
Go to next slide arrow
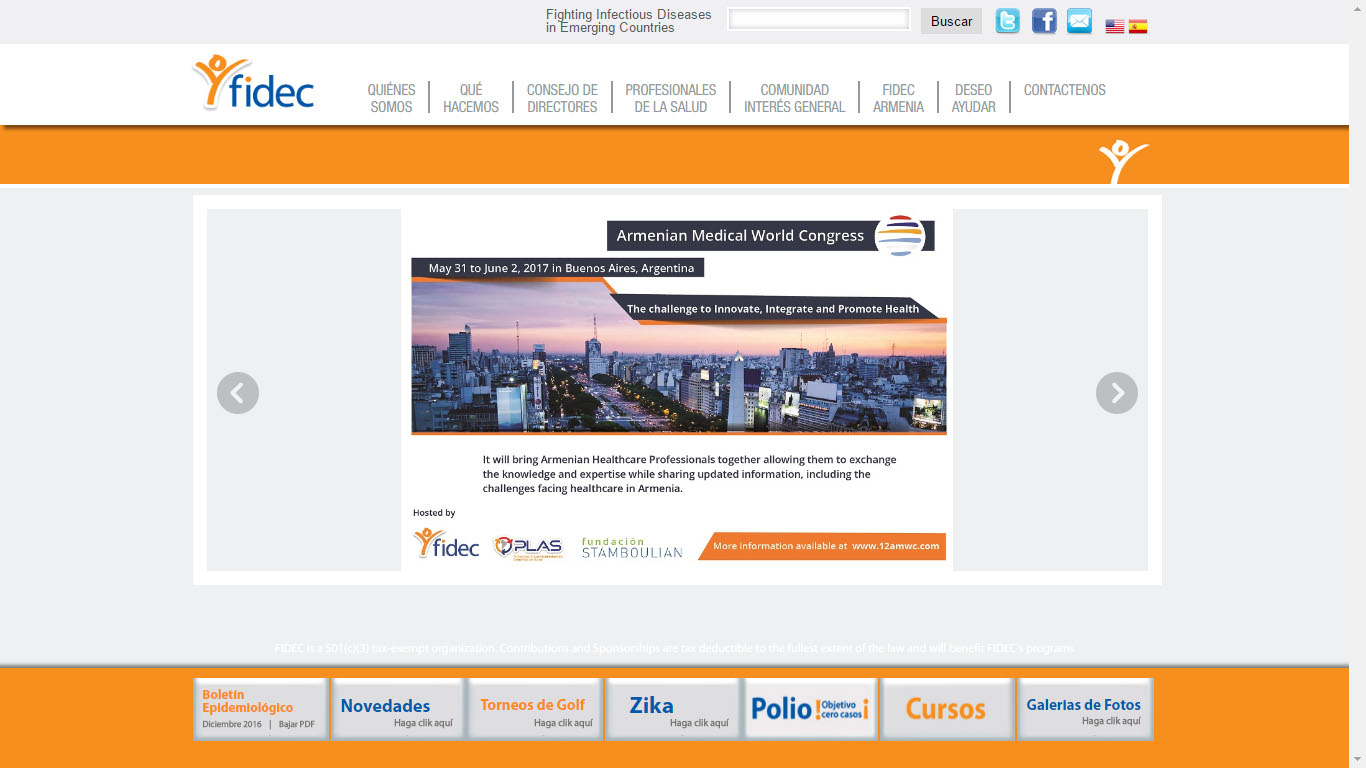(x=1117, y=393)
